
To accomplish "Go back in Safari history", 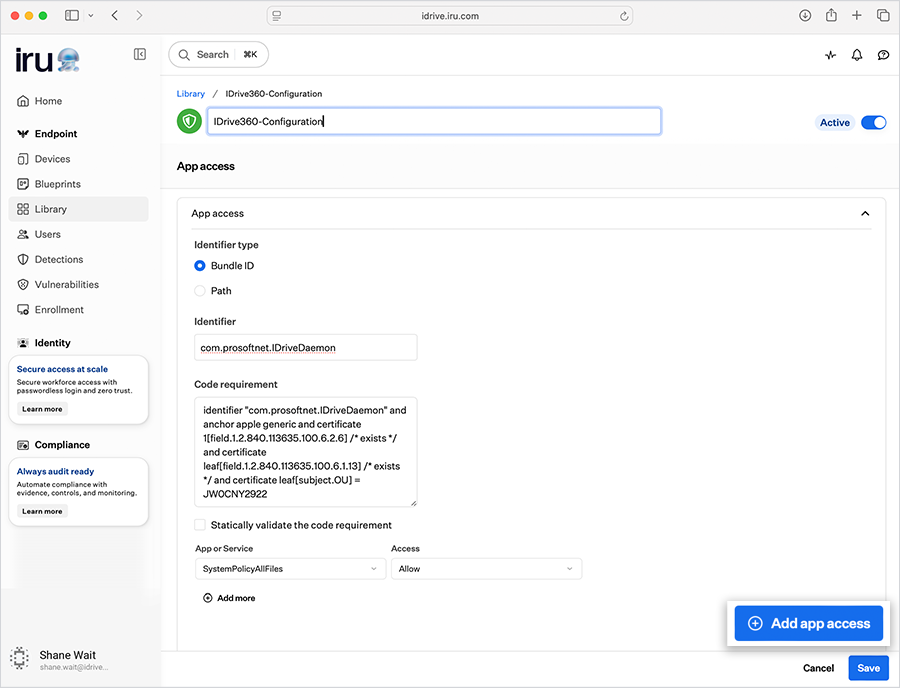I will coord(115,15).
